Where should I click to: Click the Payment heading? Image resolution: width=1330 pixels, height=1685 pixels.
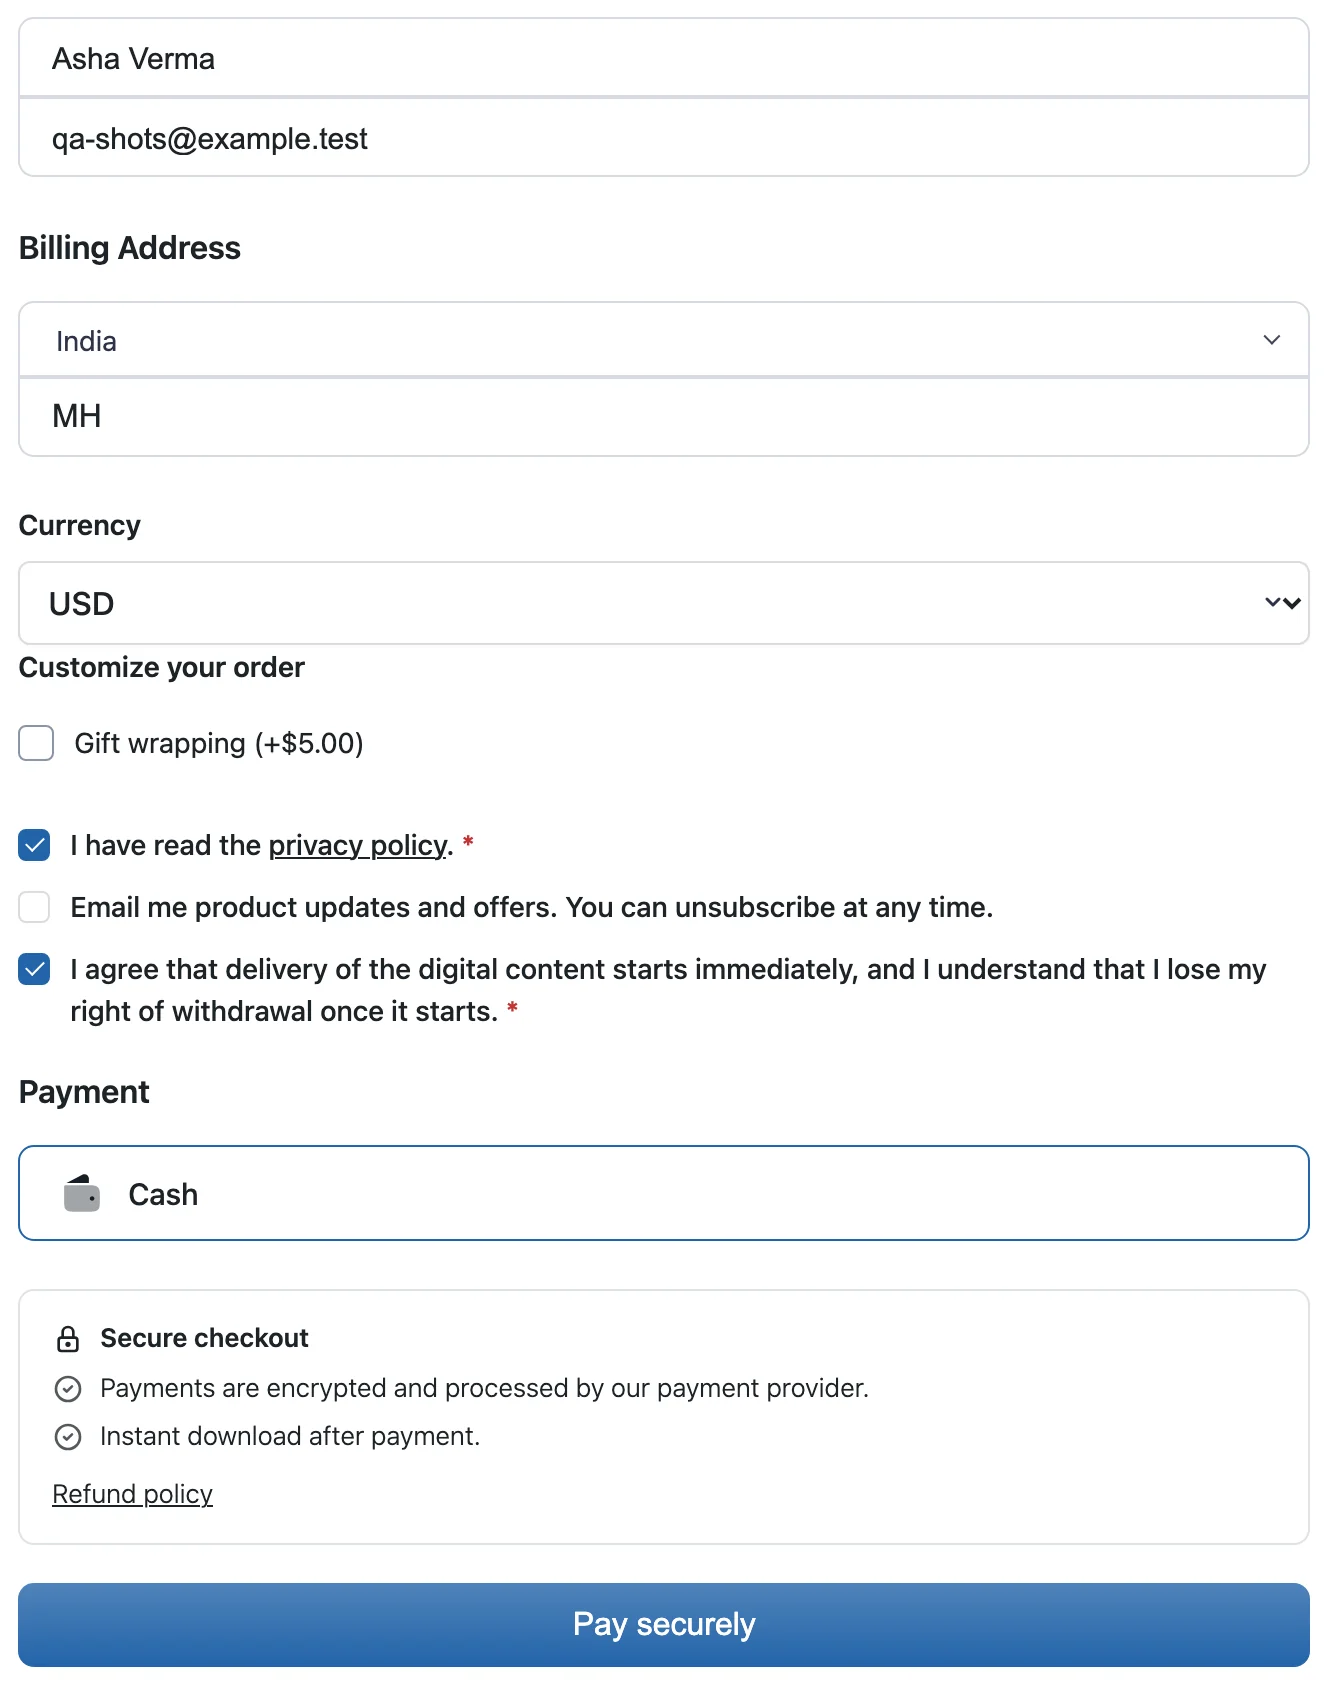pyautogui.click(x=84, y=1092)
